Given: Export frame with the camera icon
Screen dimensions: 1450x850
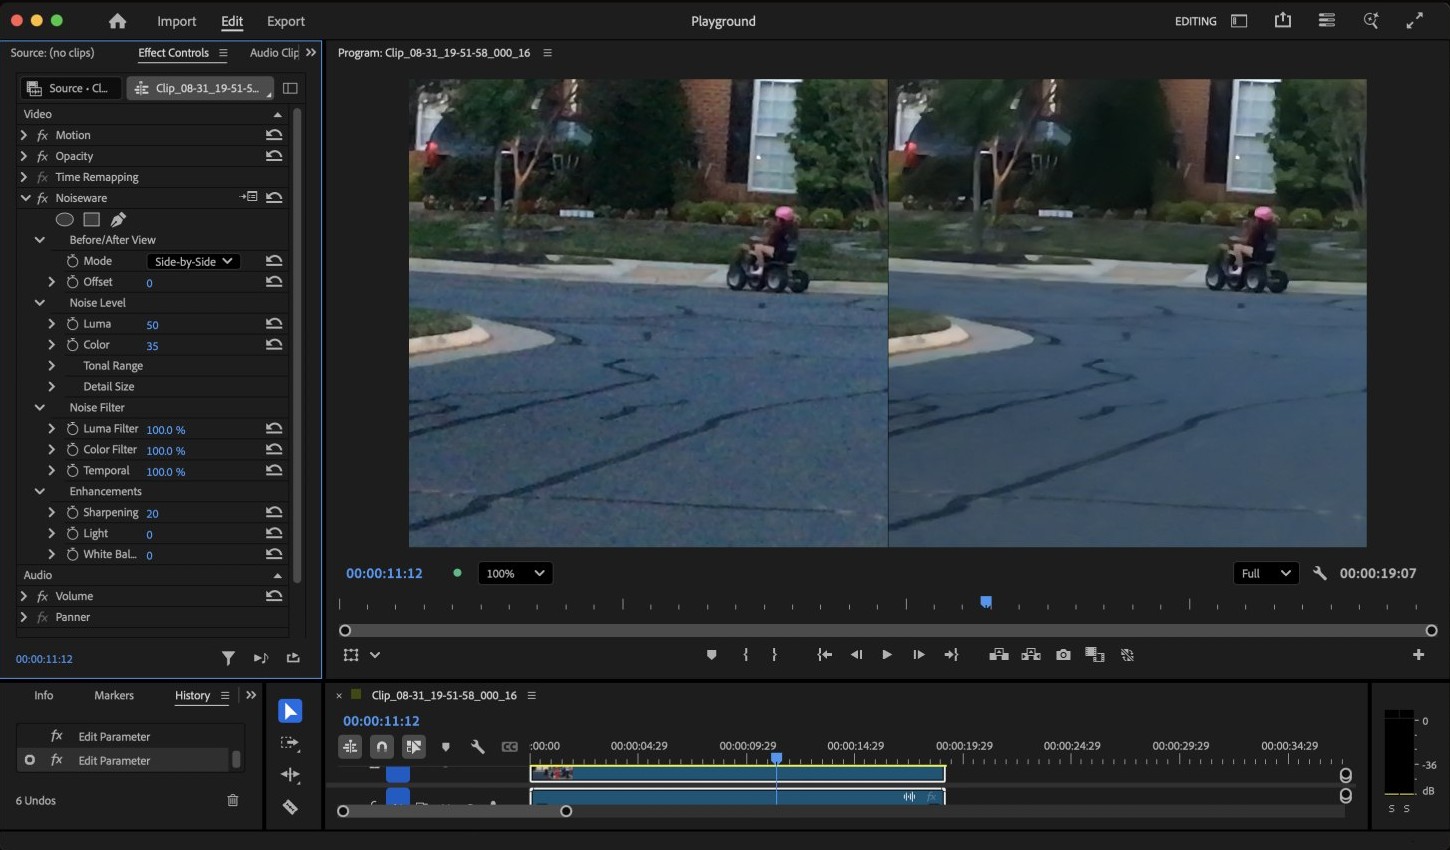Looking at the screenshot, I should 1063,655.
